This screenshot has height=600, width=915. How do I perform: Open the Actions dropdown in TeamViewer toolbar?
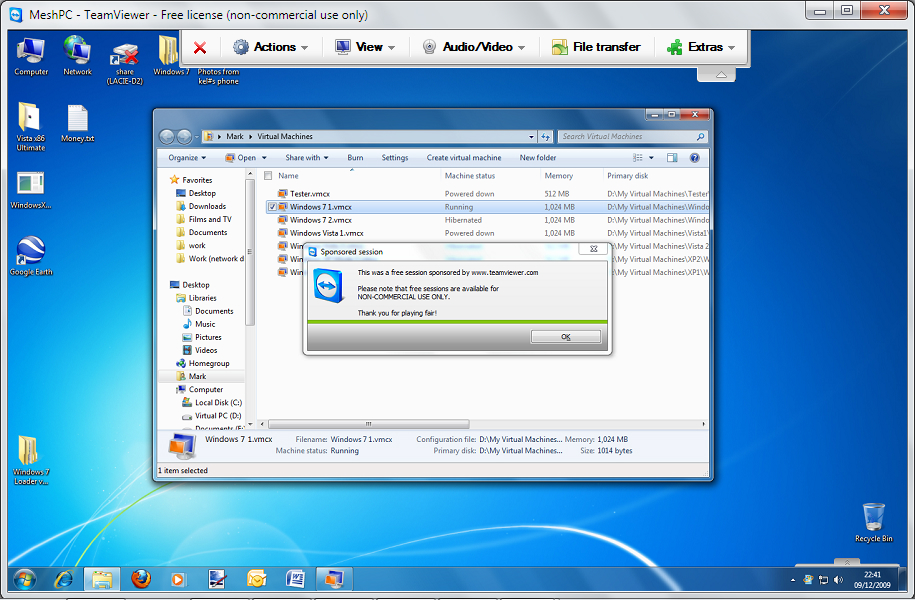tap(265, 47)
